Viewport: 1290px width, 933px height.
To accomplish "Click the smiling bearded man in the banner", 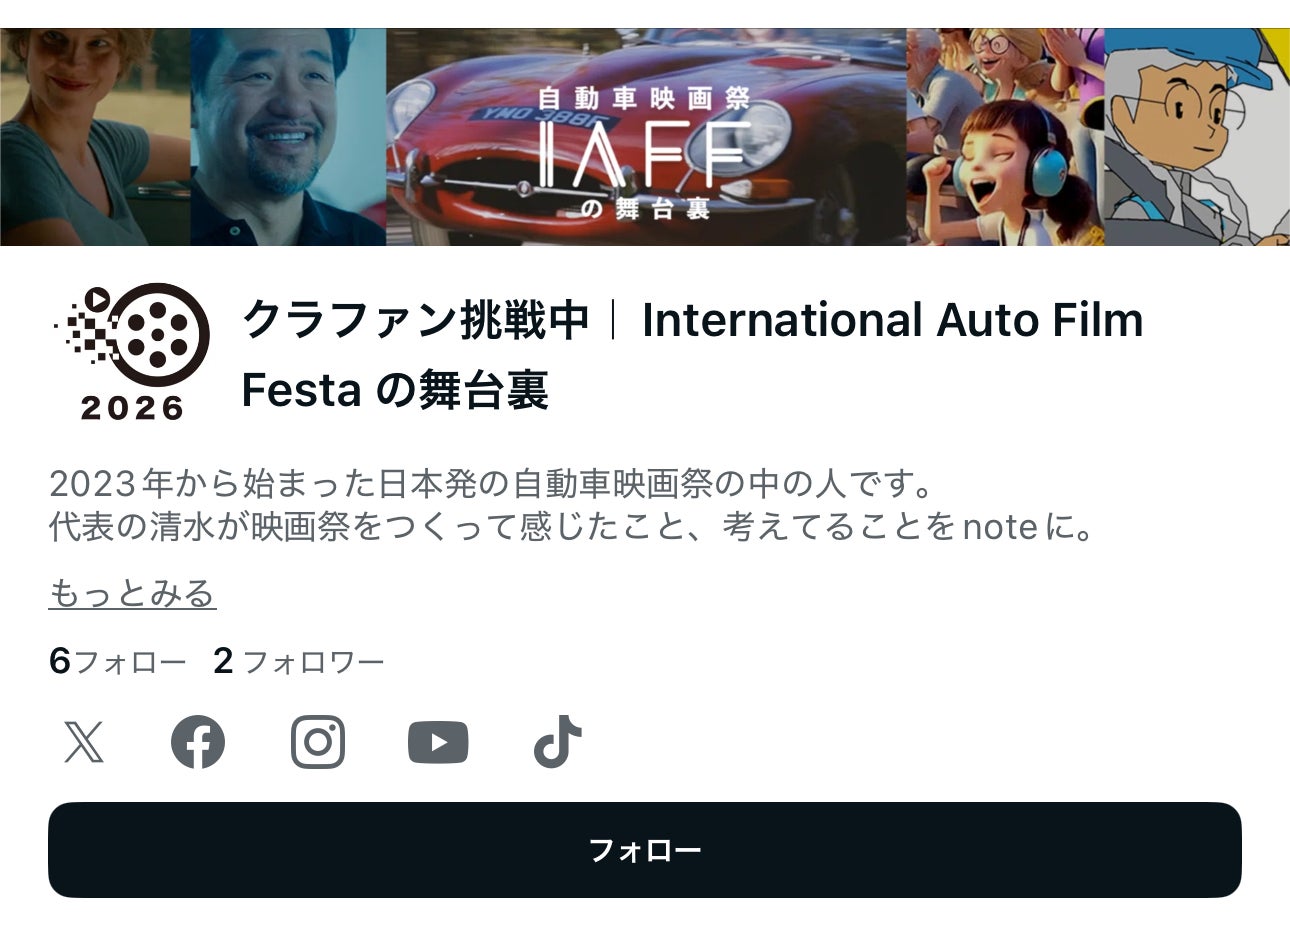I will coord(288,137).
